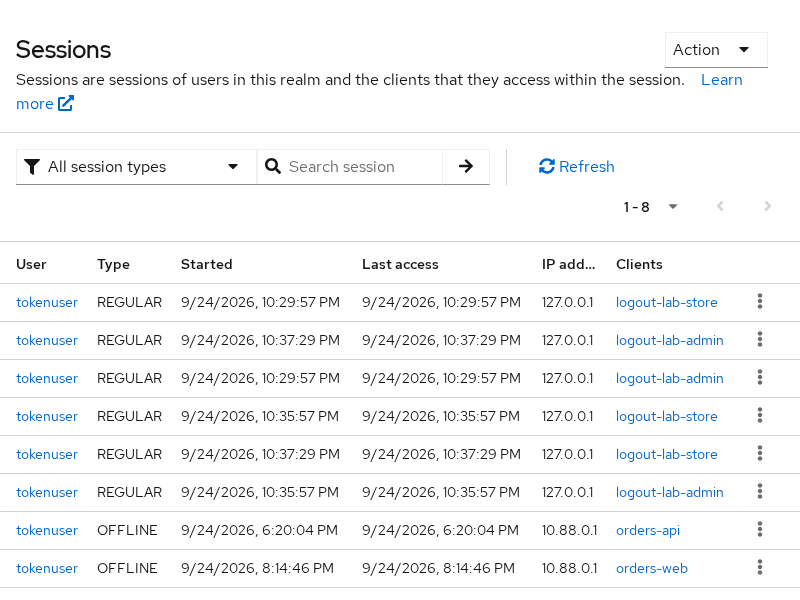800x600 pixels.
Task: Open kebab menu for 10:29:57 PM logout-lab-store session
Action: [x=760, y=302]
